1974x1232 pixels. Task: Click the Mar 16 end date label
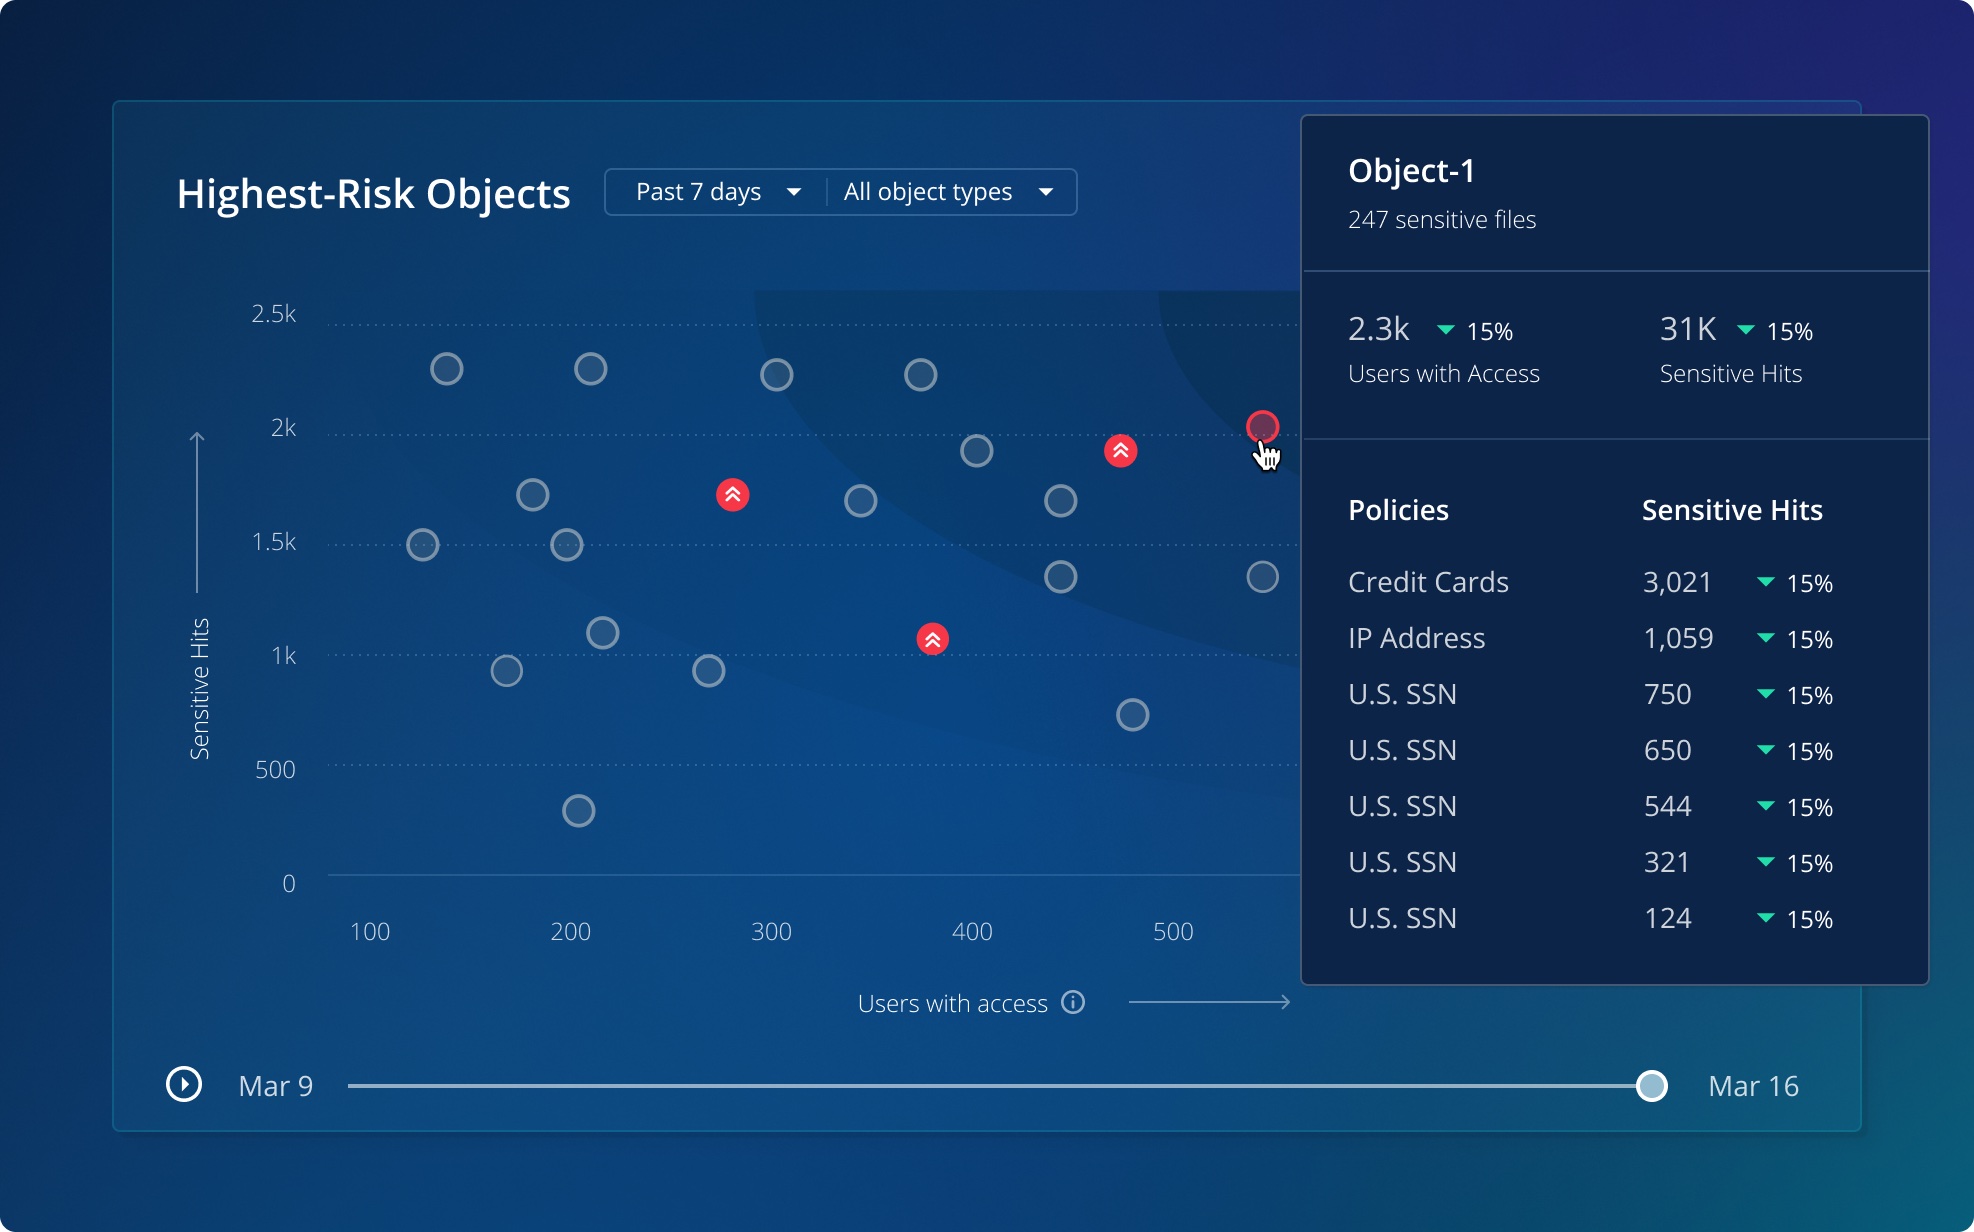click(x=1753, y=1086)
